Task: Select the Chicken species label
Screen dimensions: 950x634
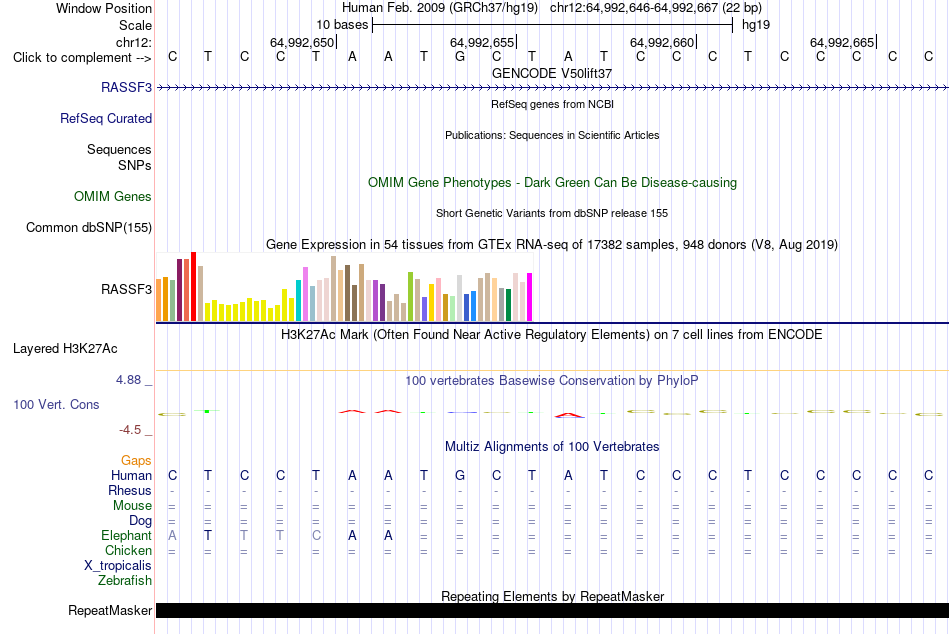Action: [x=128, y=550]
